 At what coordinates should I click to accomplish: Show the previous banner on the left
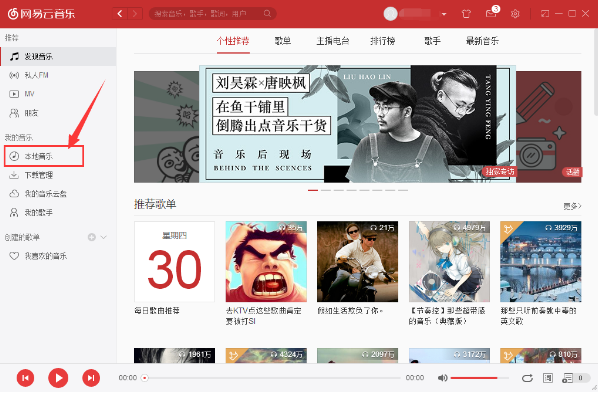tap(166, 127)
